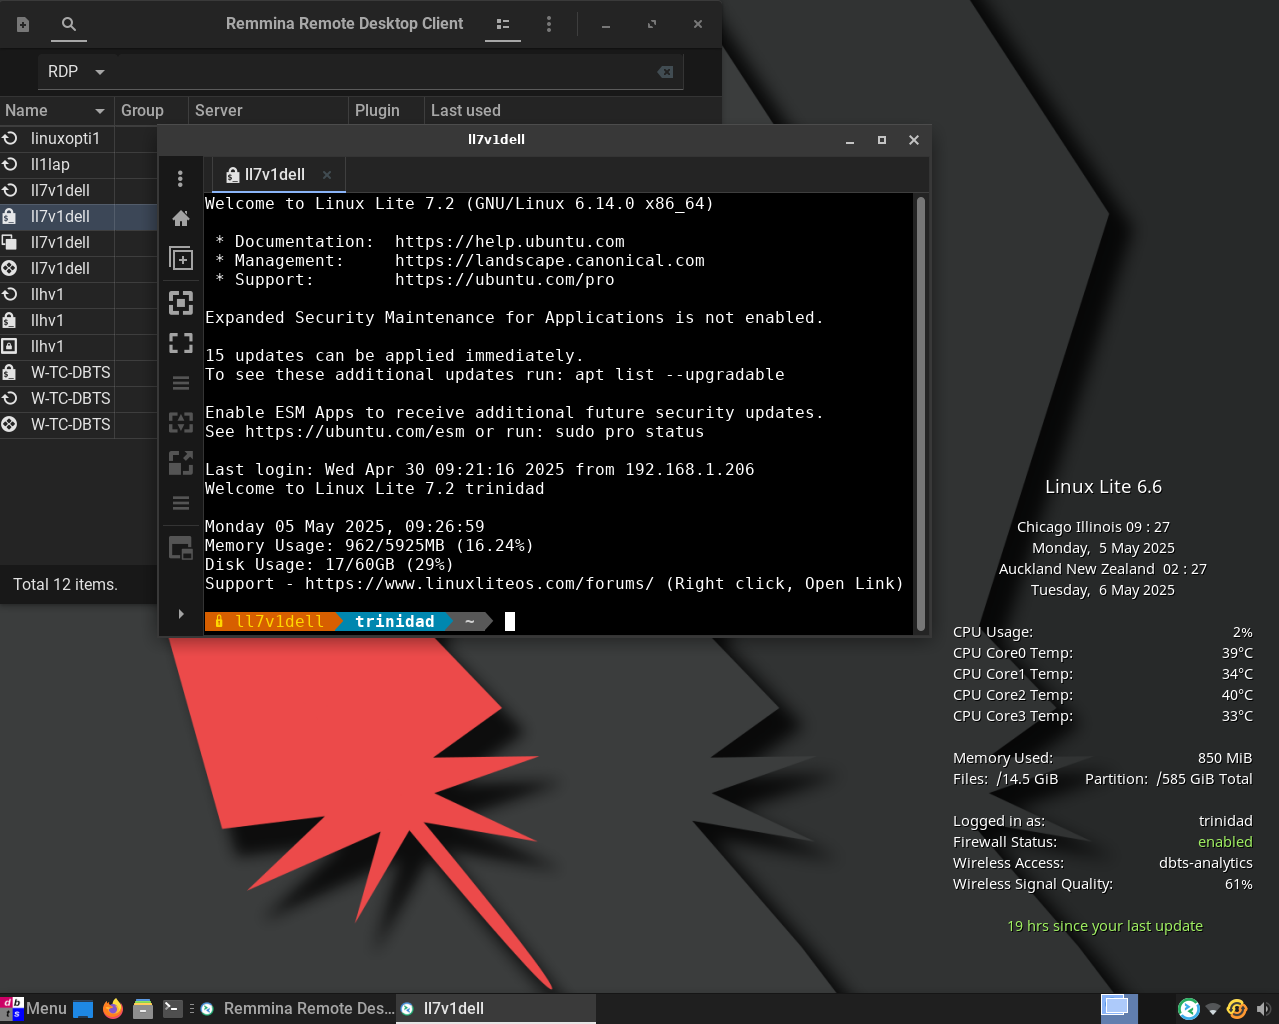Click the Plugin column header
1279x1024 pixels.
[385, 110]
